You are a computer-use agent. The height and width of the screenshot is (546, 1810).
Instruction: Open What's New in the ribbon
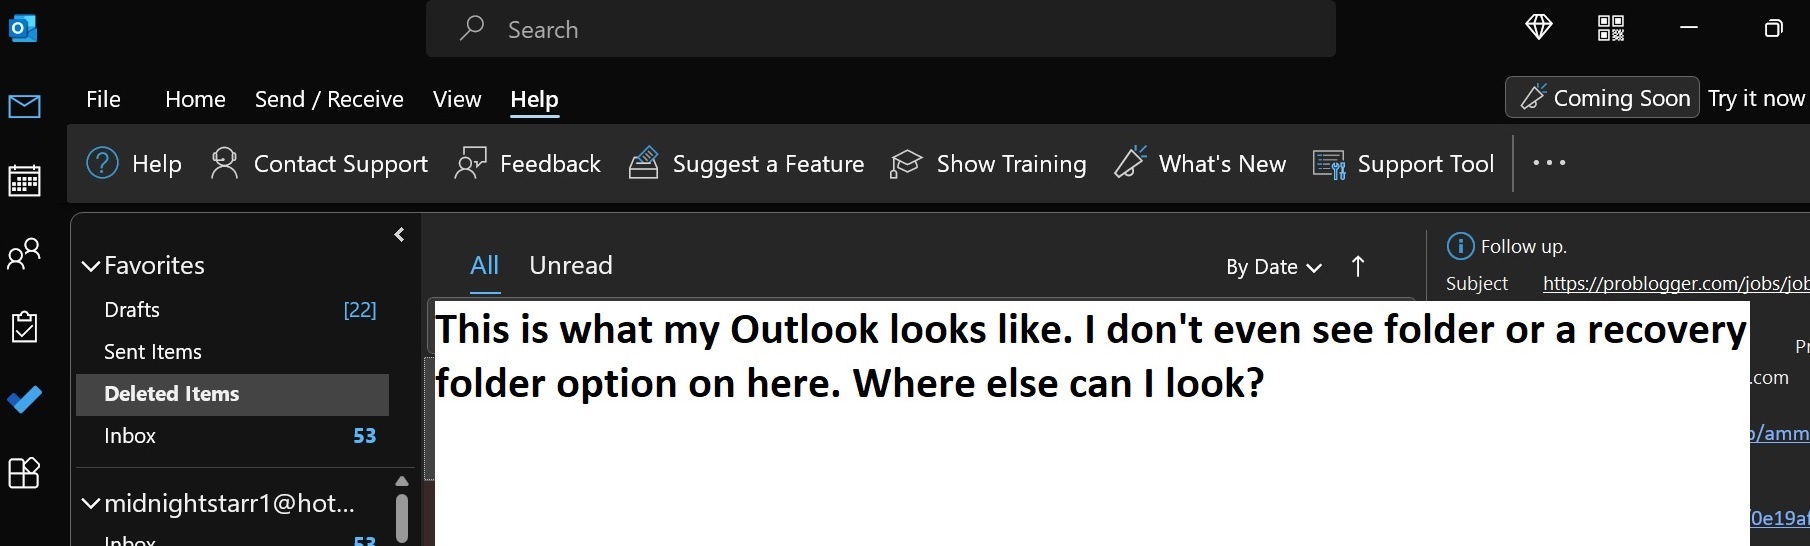(x=1200, y=164)
